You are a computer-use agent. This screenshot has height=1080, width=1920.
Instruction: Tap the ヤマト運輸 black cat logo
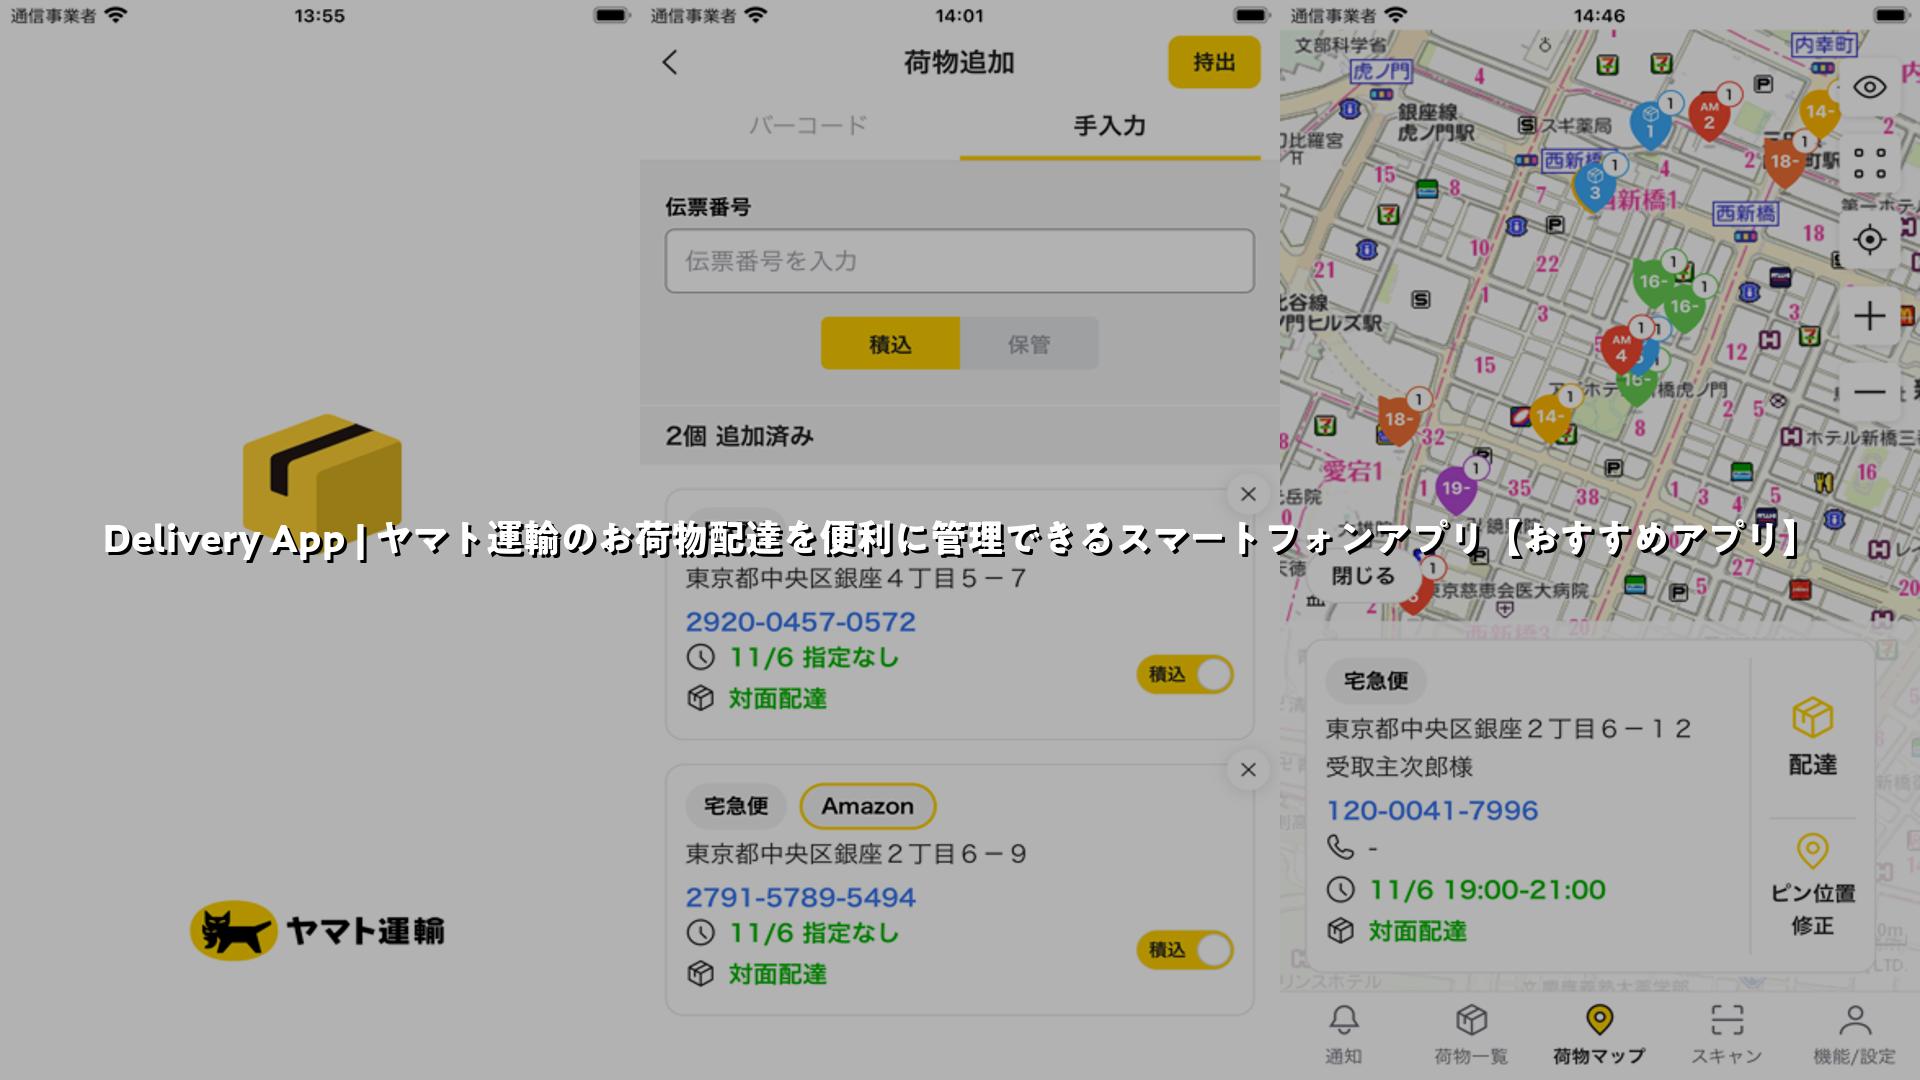318,930
